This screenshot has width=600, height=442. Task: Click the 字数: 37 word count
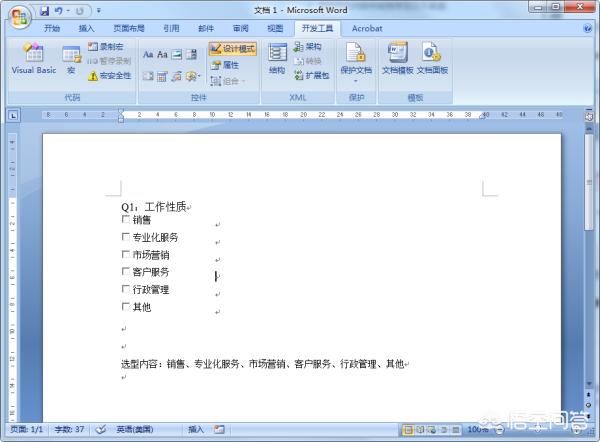(x=69, y=429)
